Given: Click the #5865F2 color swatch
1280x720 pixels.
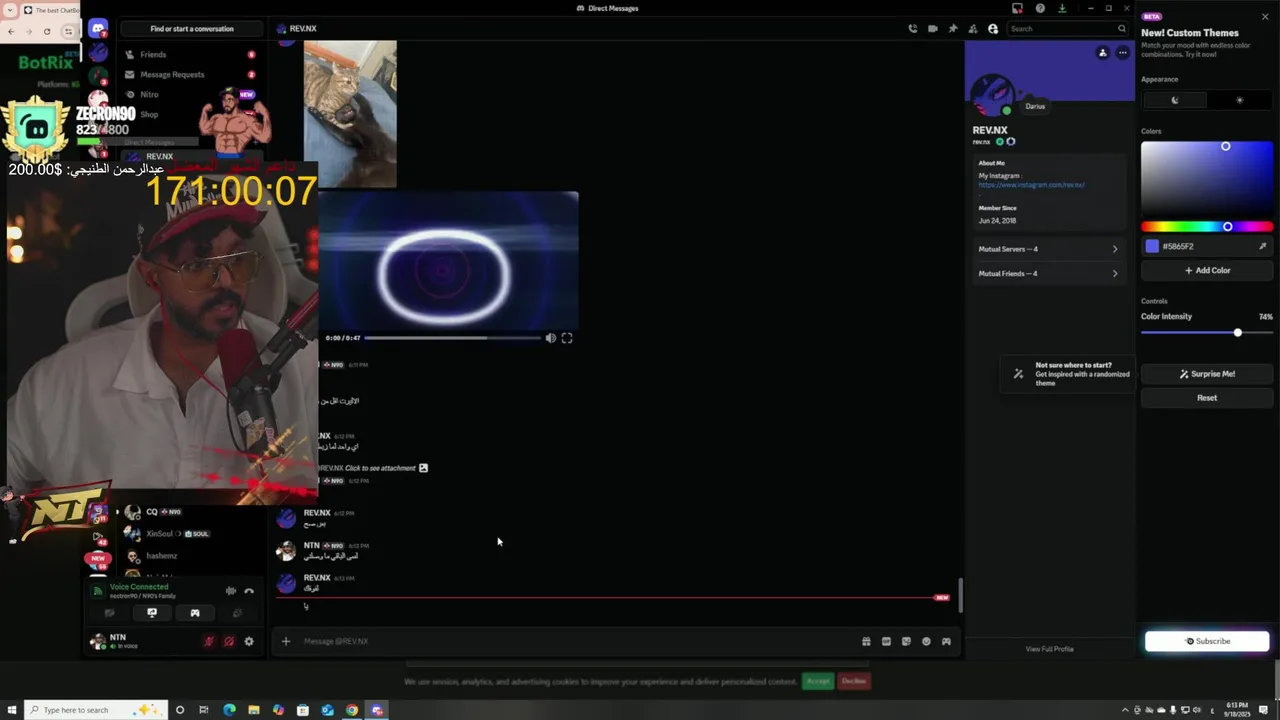Looking at the screenshot, I should (x=1152, y=246).
